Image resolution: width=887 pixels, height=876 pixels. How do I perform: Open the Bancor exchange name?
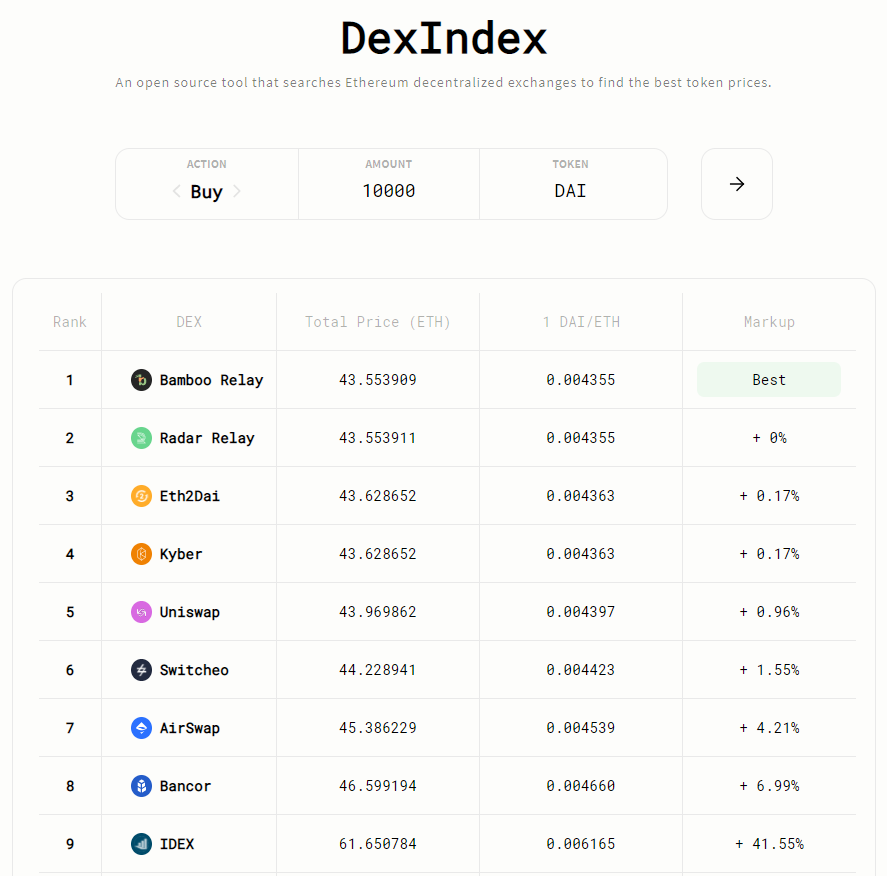click(185, 786)
